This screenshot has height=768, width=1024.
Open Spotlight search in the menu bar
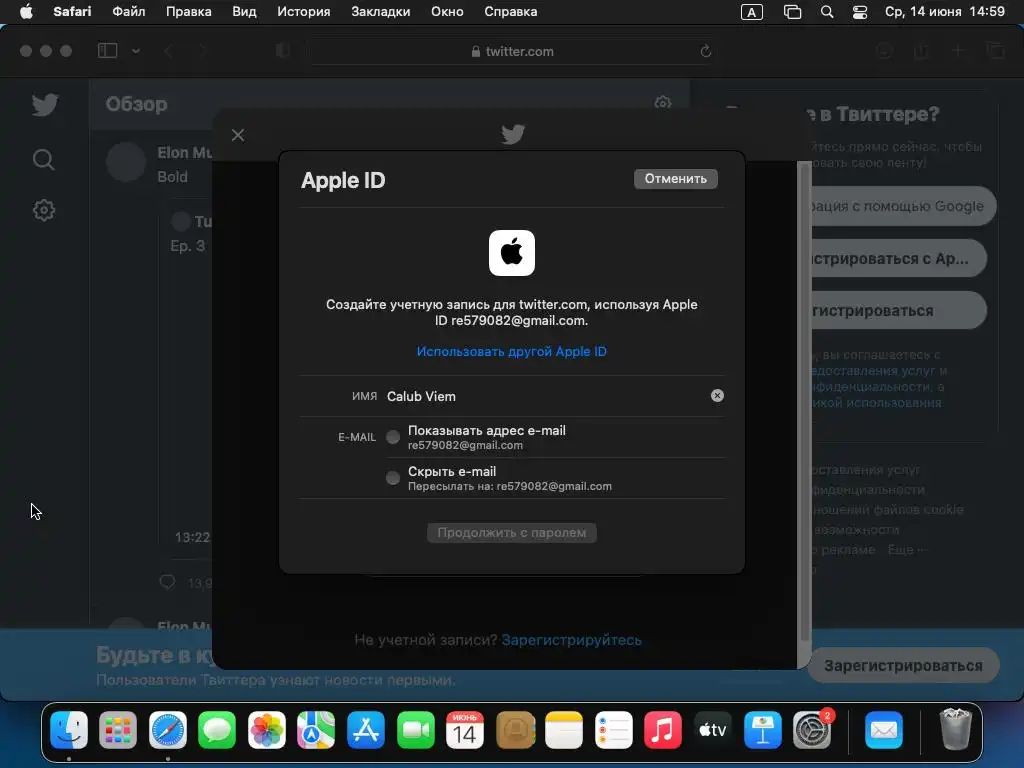click(827, 12)
